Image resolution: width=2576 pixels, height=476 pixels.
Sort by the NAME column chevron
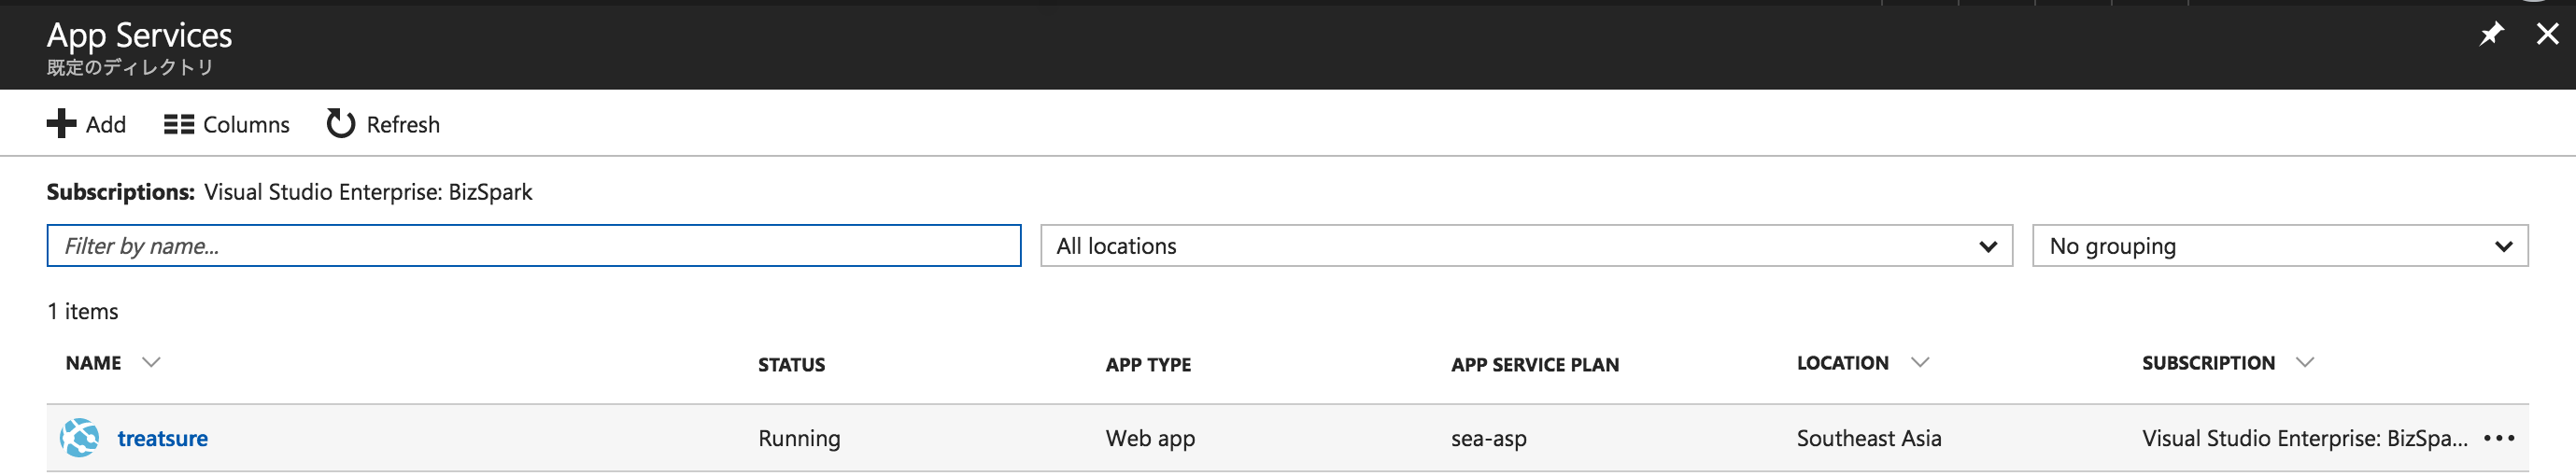click(x=151, y=363)
